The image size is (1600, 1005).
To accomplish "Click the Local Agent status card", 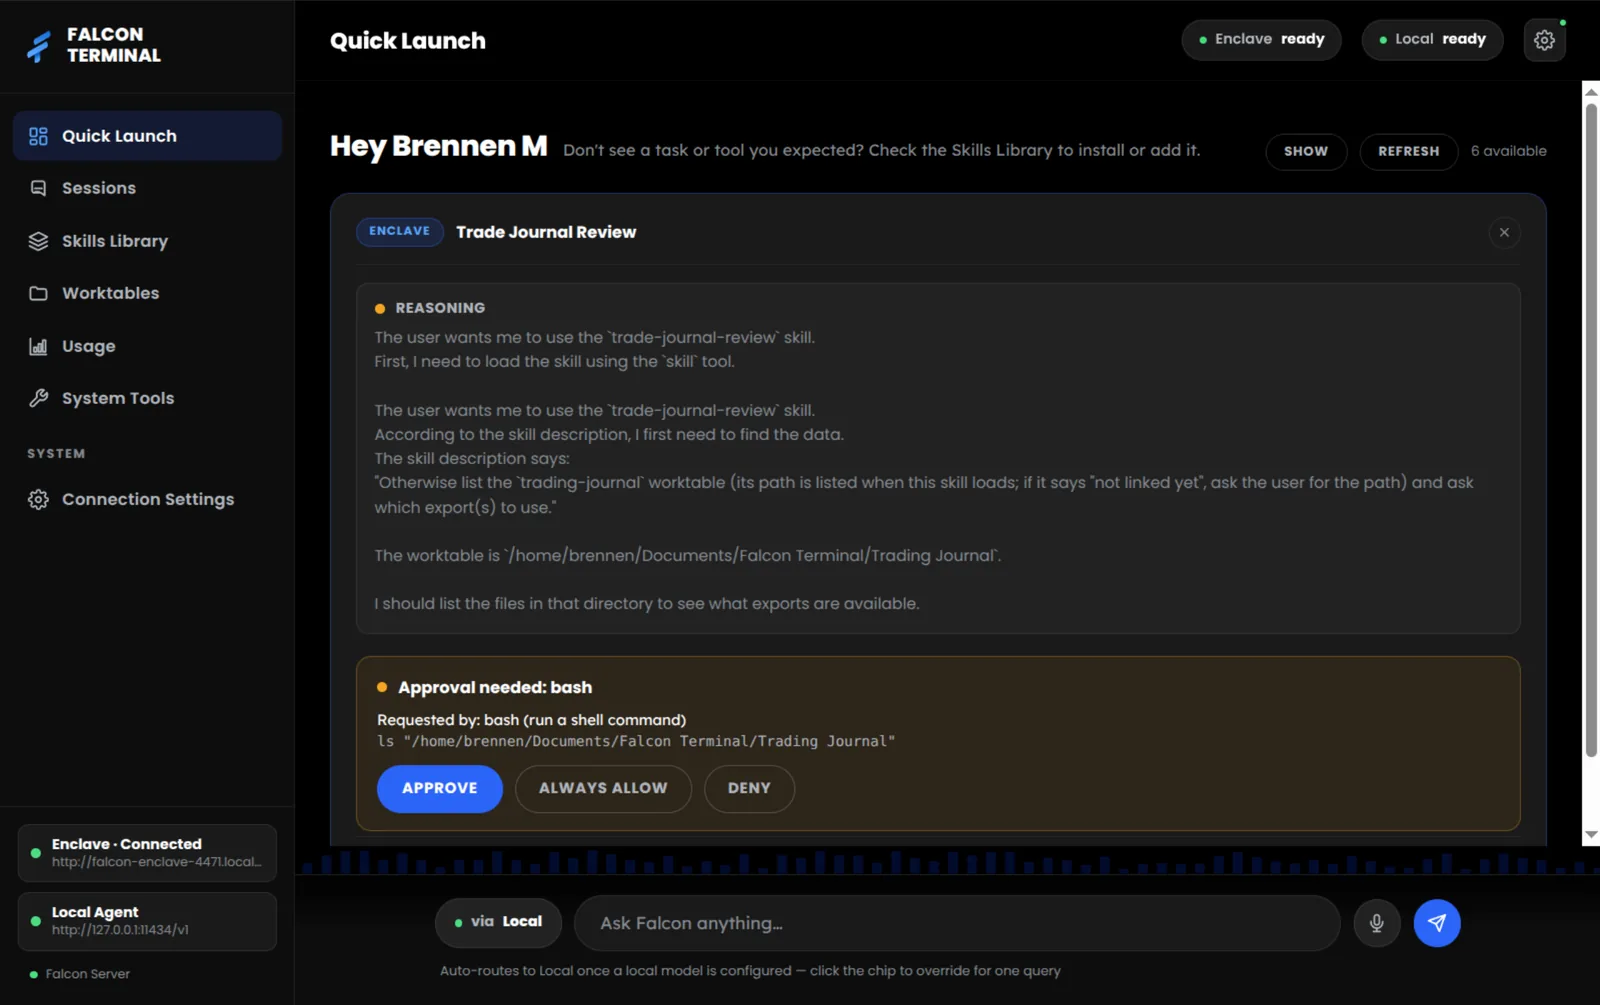I will (x=147, y=921).
